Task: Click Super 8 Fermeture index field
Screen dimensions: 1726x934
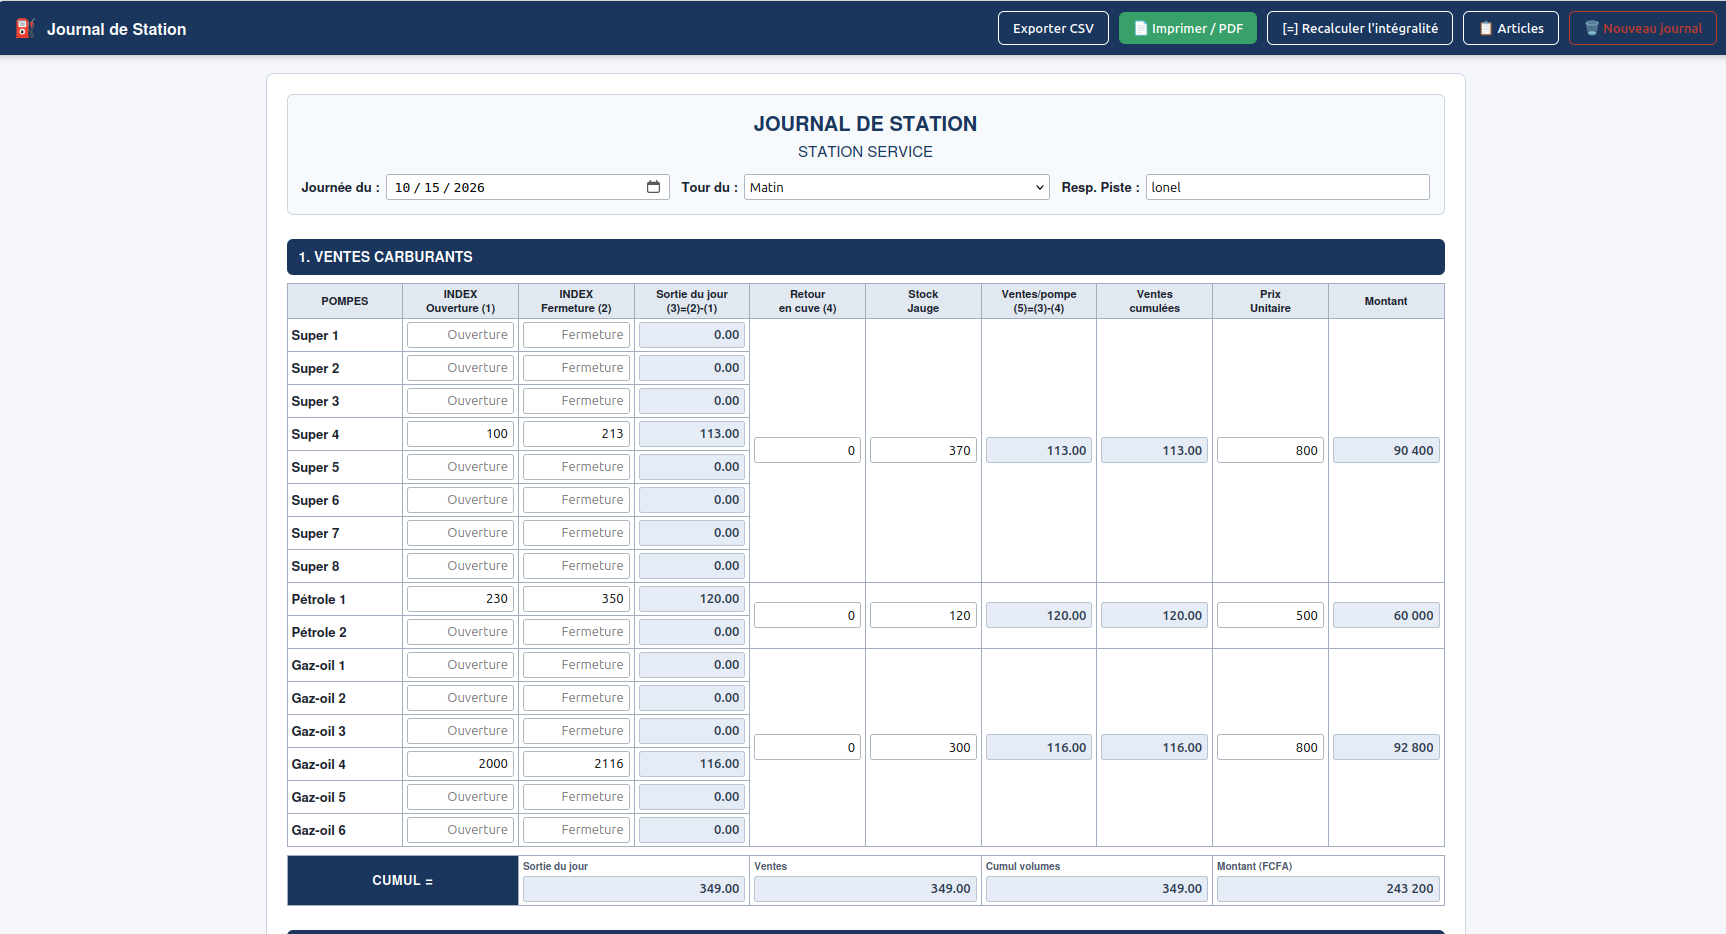Action: [x=576, y=566]
